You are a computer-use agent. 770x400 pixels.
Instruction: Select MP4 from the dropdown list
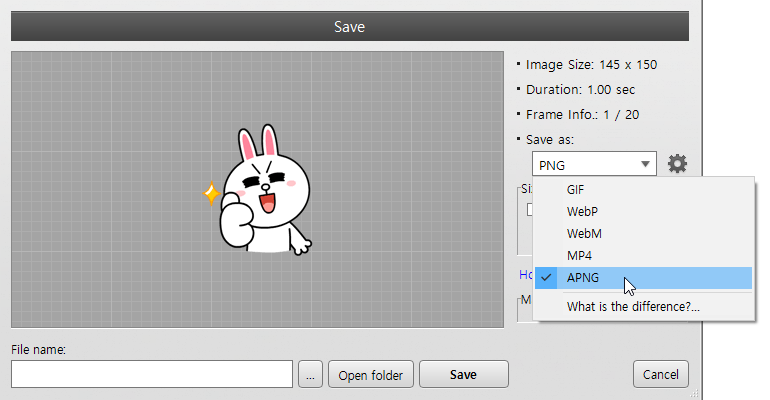tap(579, 256)
